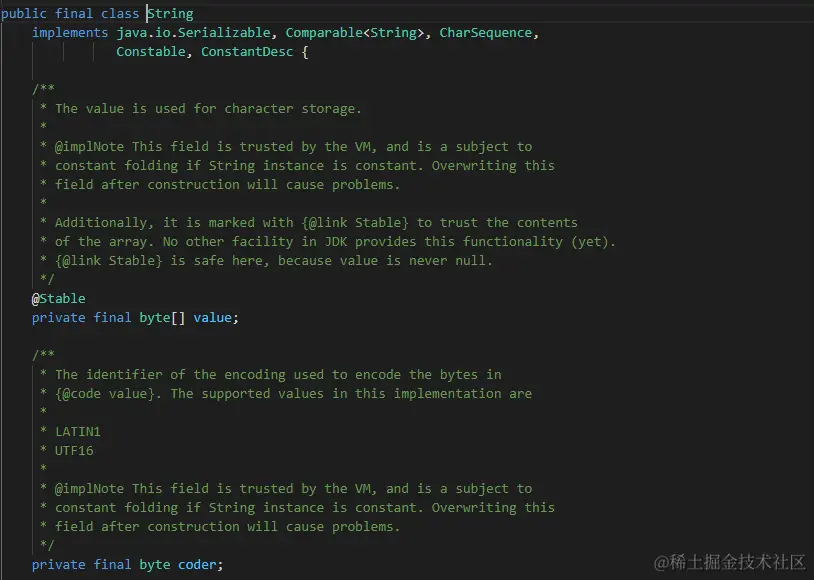Click the 'byte' type before coder
This screenshot has height=580, width=814.
pos(155,565)
